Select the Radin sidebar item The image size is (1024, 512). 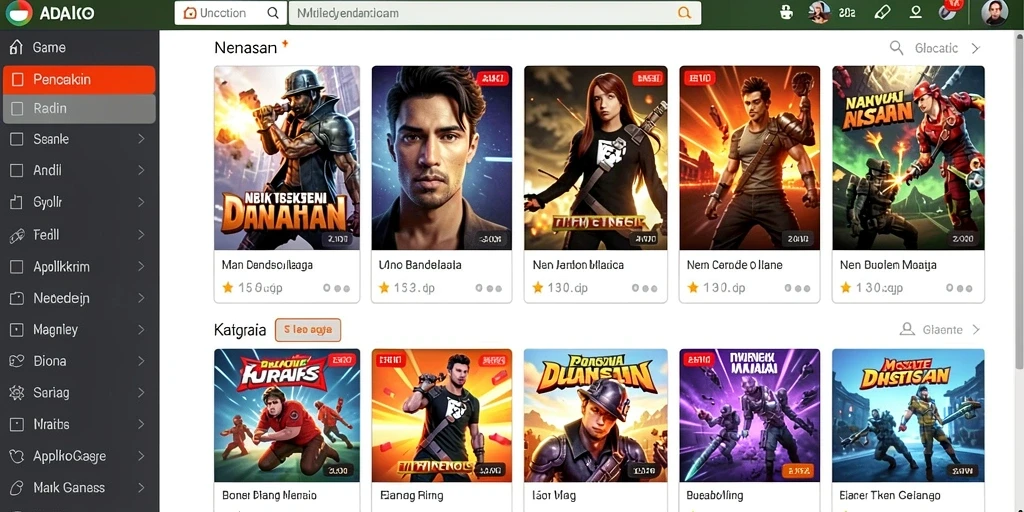pyautogui.click(x=79, y=108)
